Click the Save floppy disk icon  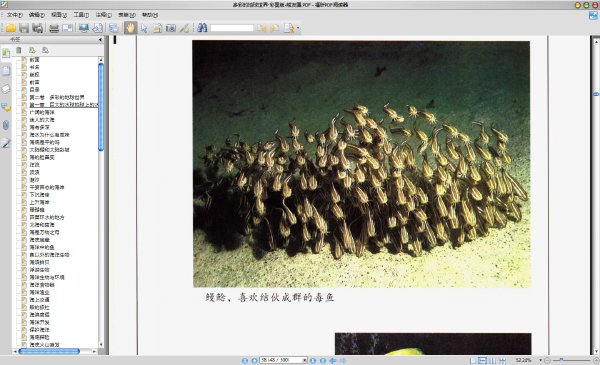pos(24,28)
